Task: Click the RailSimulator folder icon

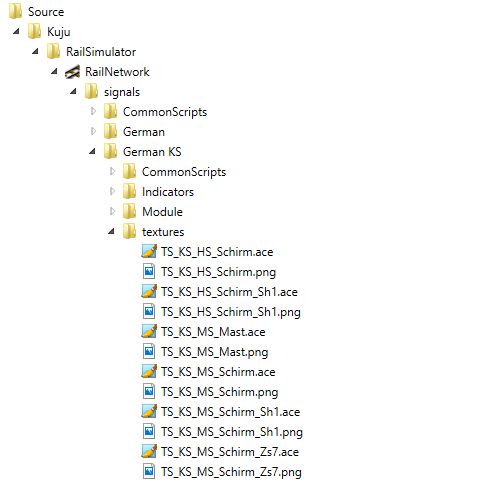Action: [x=53, y=51]
